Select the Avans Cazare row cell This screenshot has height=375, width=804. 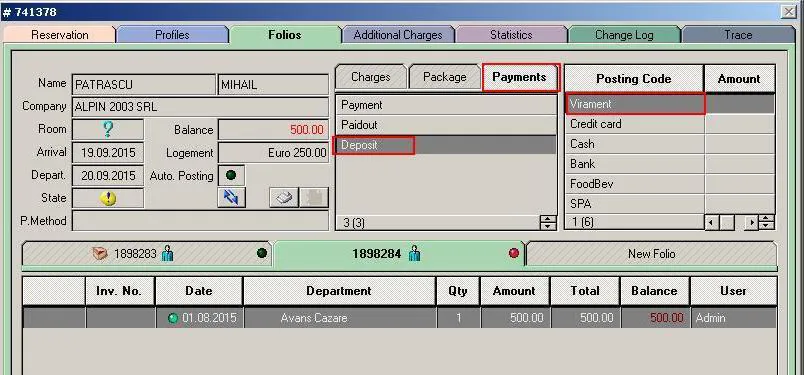[340, 318]
